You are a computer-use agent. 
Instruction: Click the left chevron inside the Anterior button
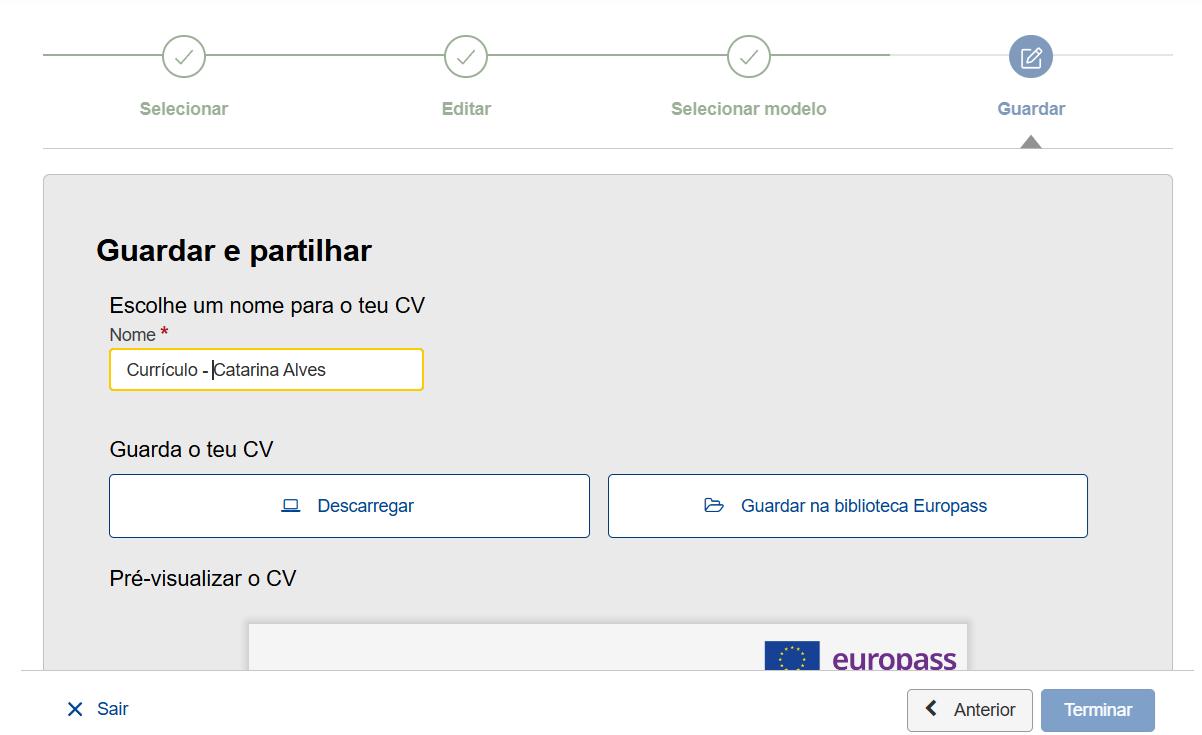(x=932, y=710)
